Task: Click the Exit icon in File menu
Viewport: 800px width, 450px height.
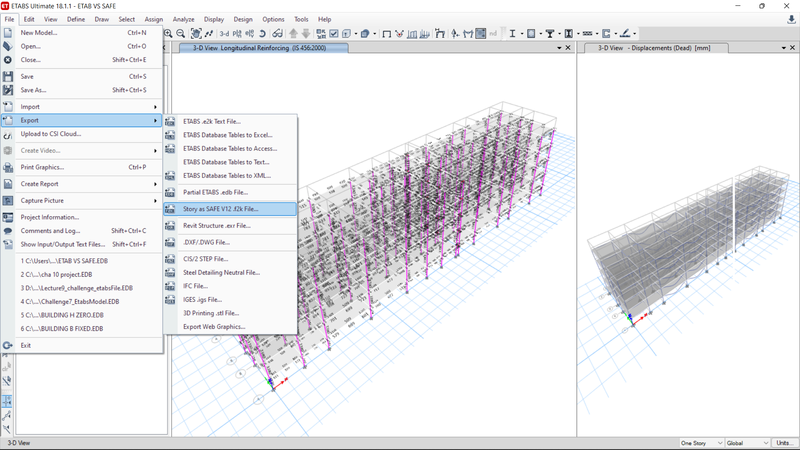Action: (x=8, y=345)
